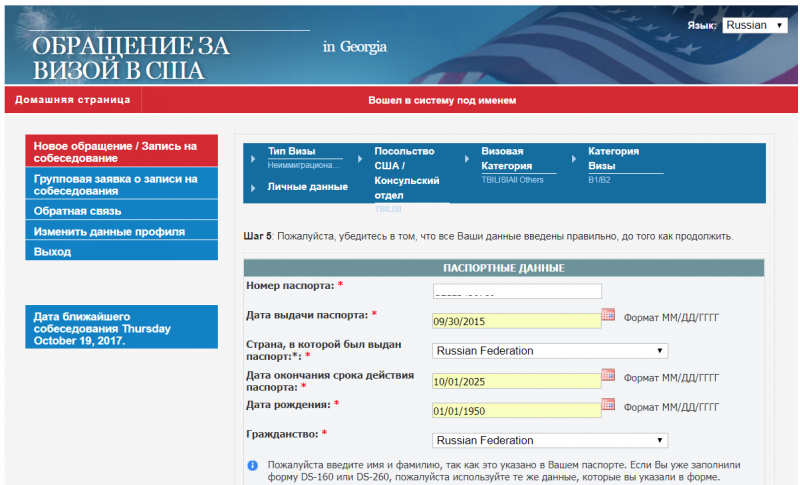Image resolution: width=800 pixels, height=485 pixels.
Task: Open Изменить данные профиля
Action: click(x=121, y=231)
